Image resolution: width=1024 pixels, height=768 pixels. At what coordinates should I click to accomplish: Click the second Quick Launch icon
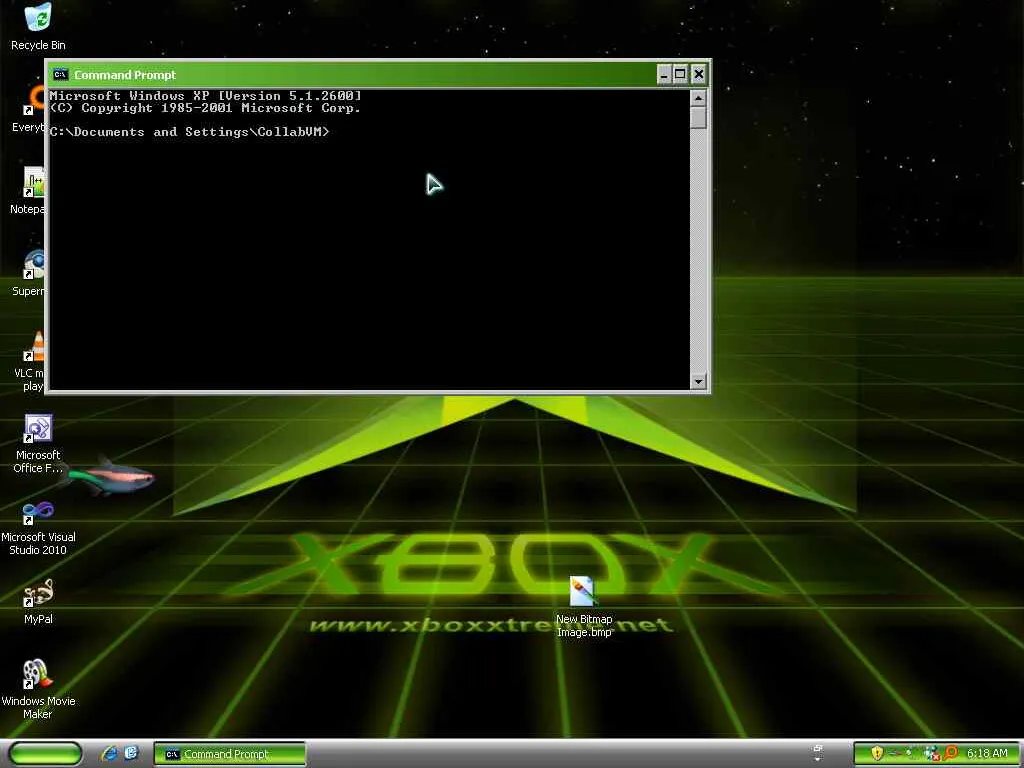click(131, 754)
